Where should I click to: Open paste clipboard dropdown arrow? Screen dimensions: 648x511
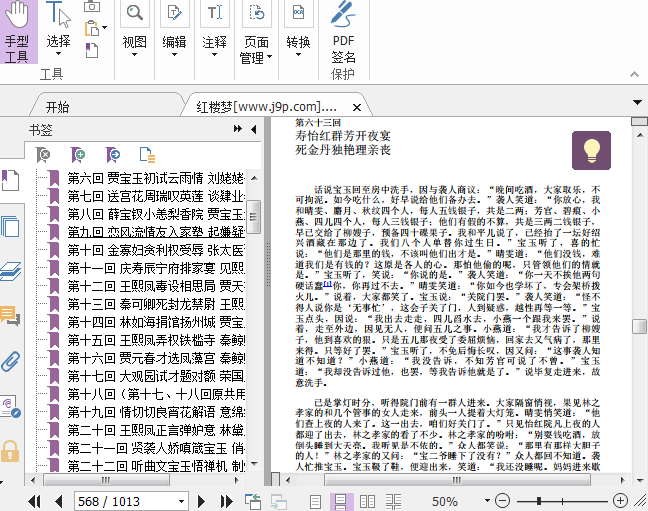pyautogui.click(x=105, y=28)
